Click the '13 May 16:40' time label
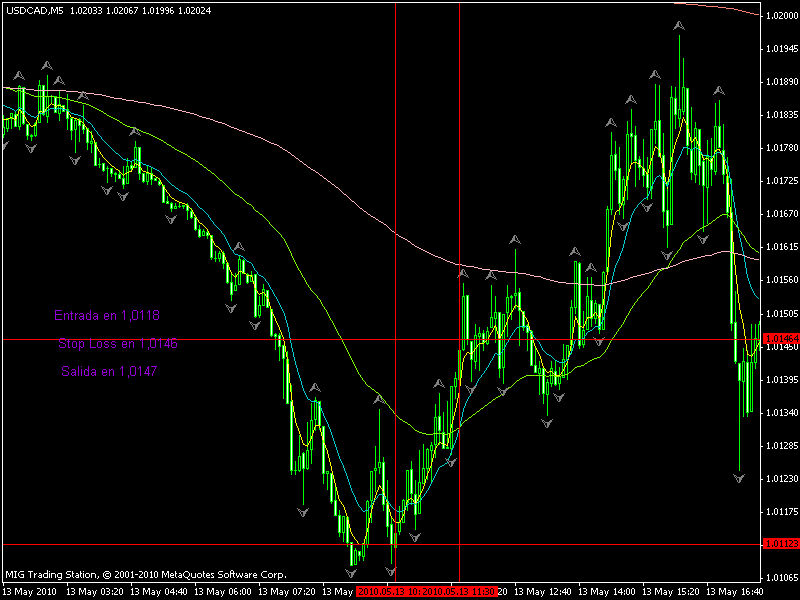Viewport: 800px width, 600px height. 737,591
